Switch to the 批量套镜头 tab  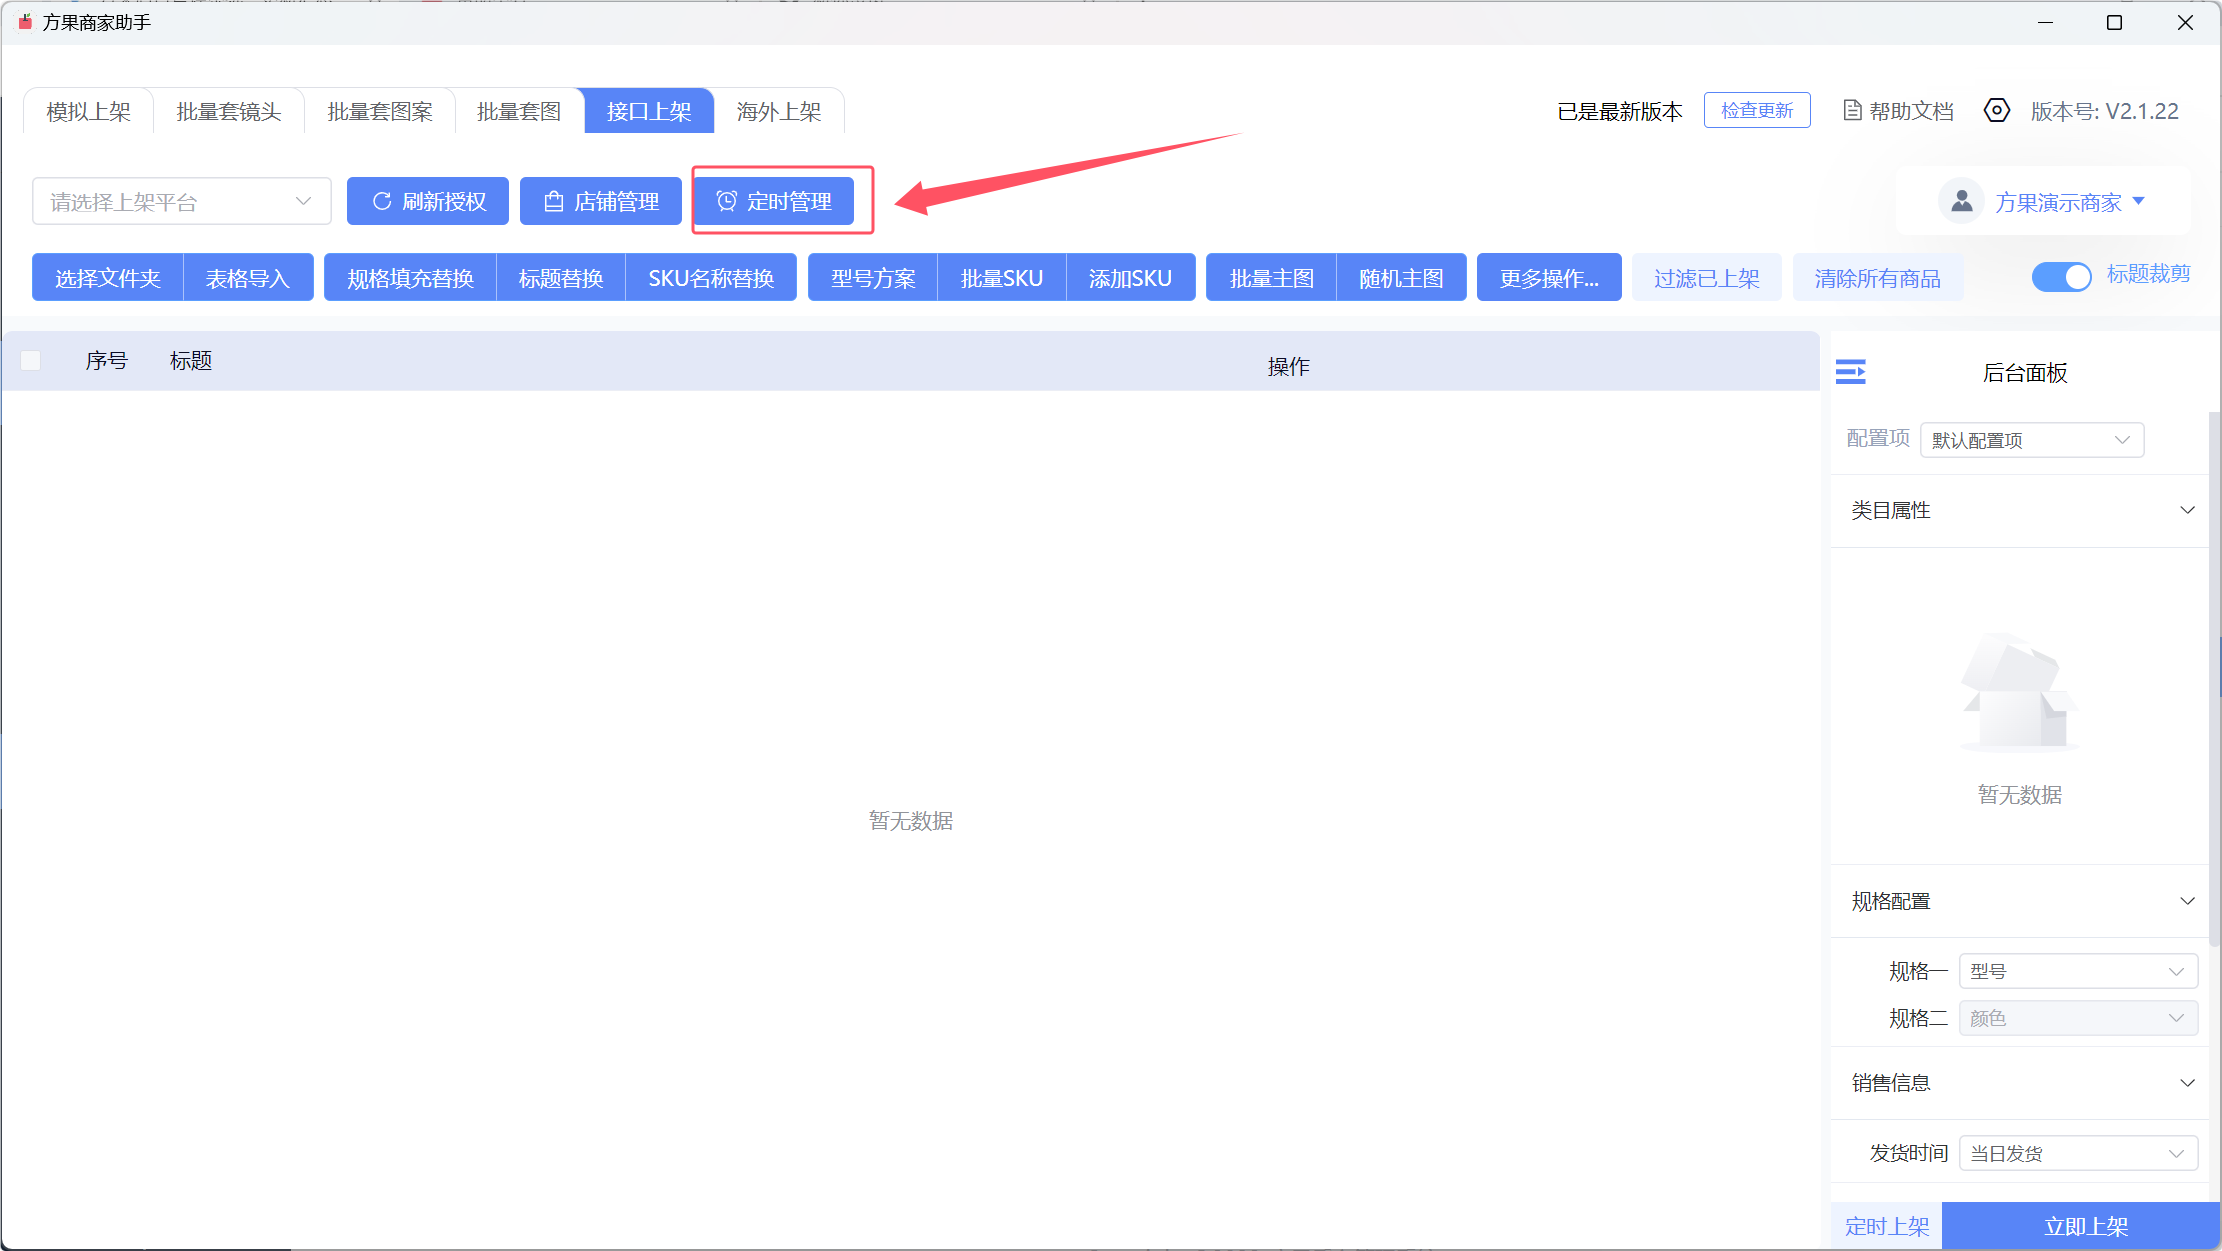[229, 111]
